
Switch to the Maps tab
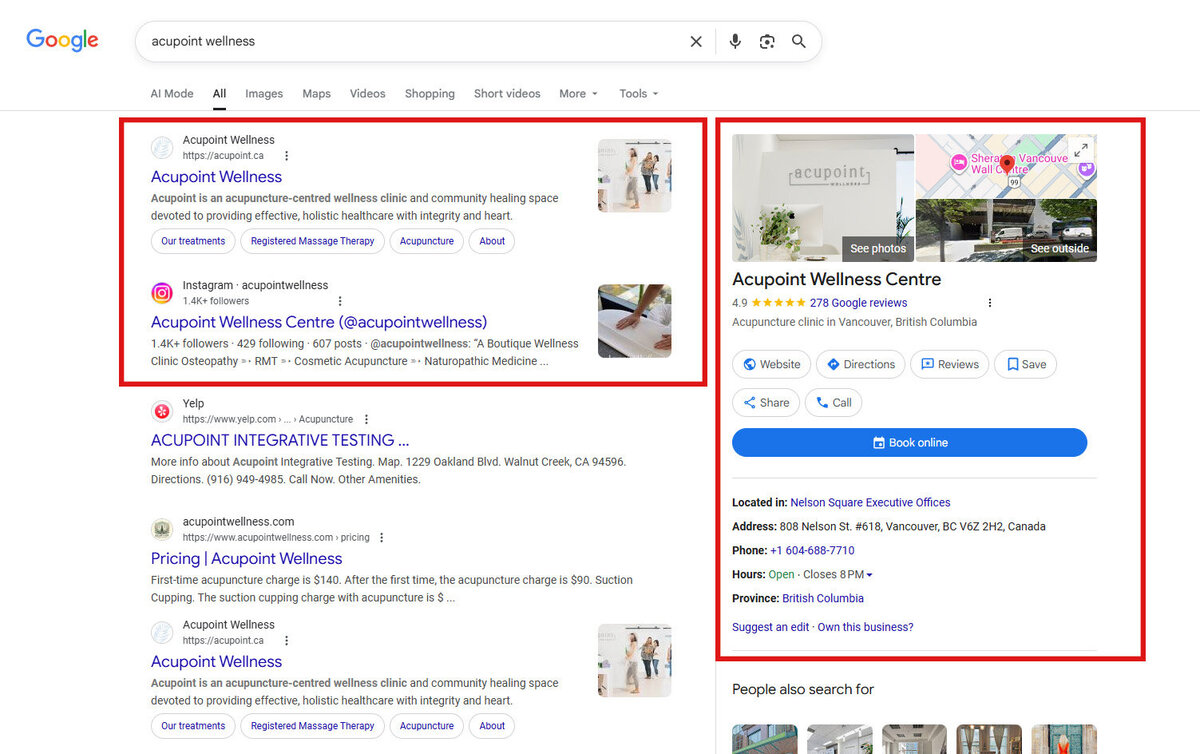[316, 94]
